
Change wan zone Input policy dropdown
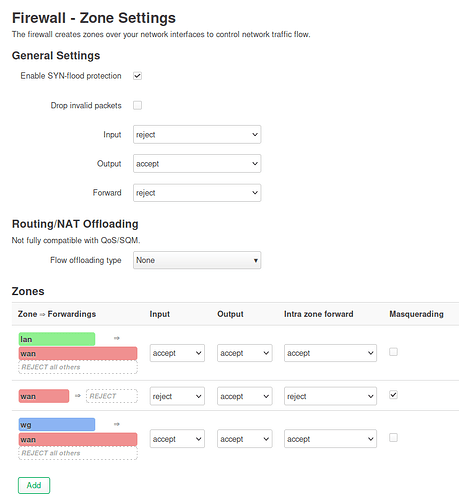[x=177, y=396]
